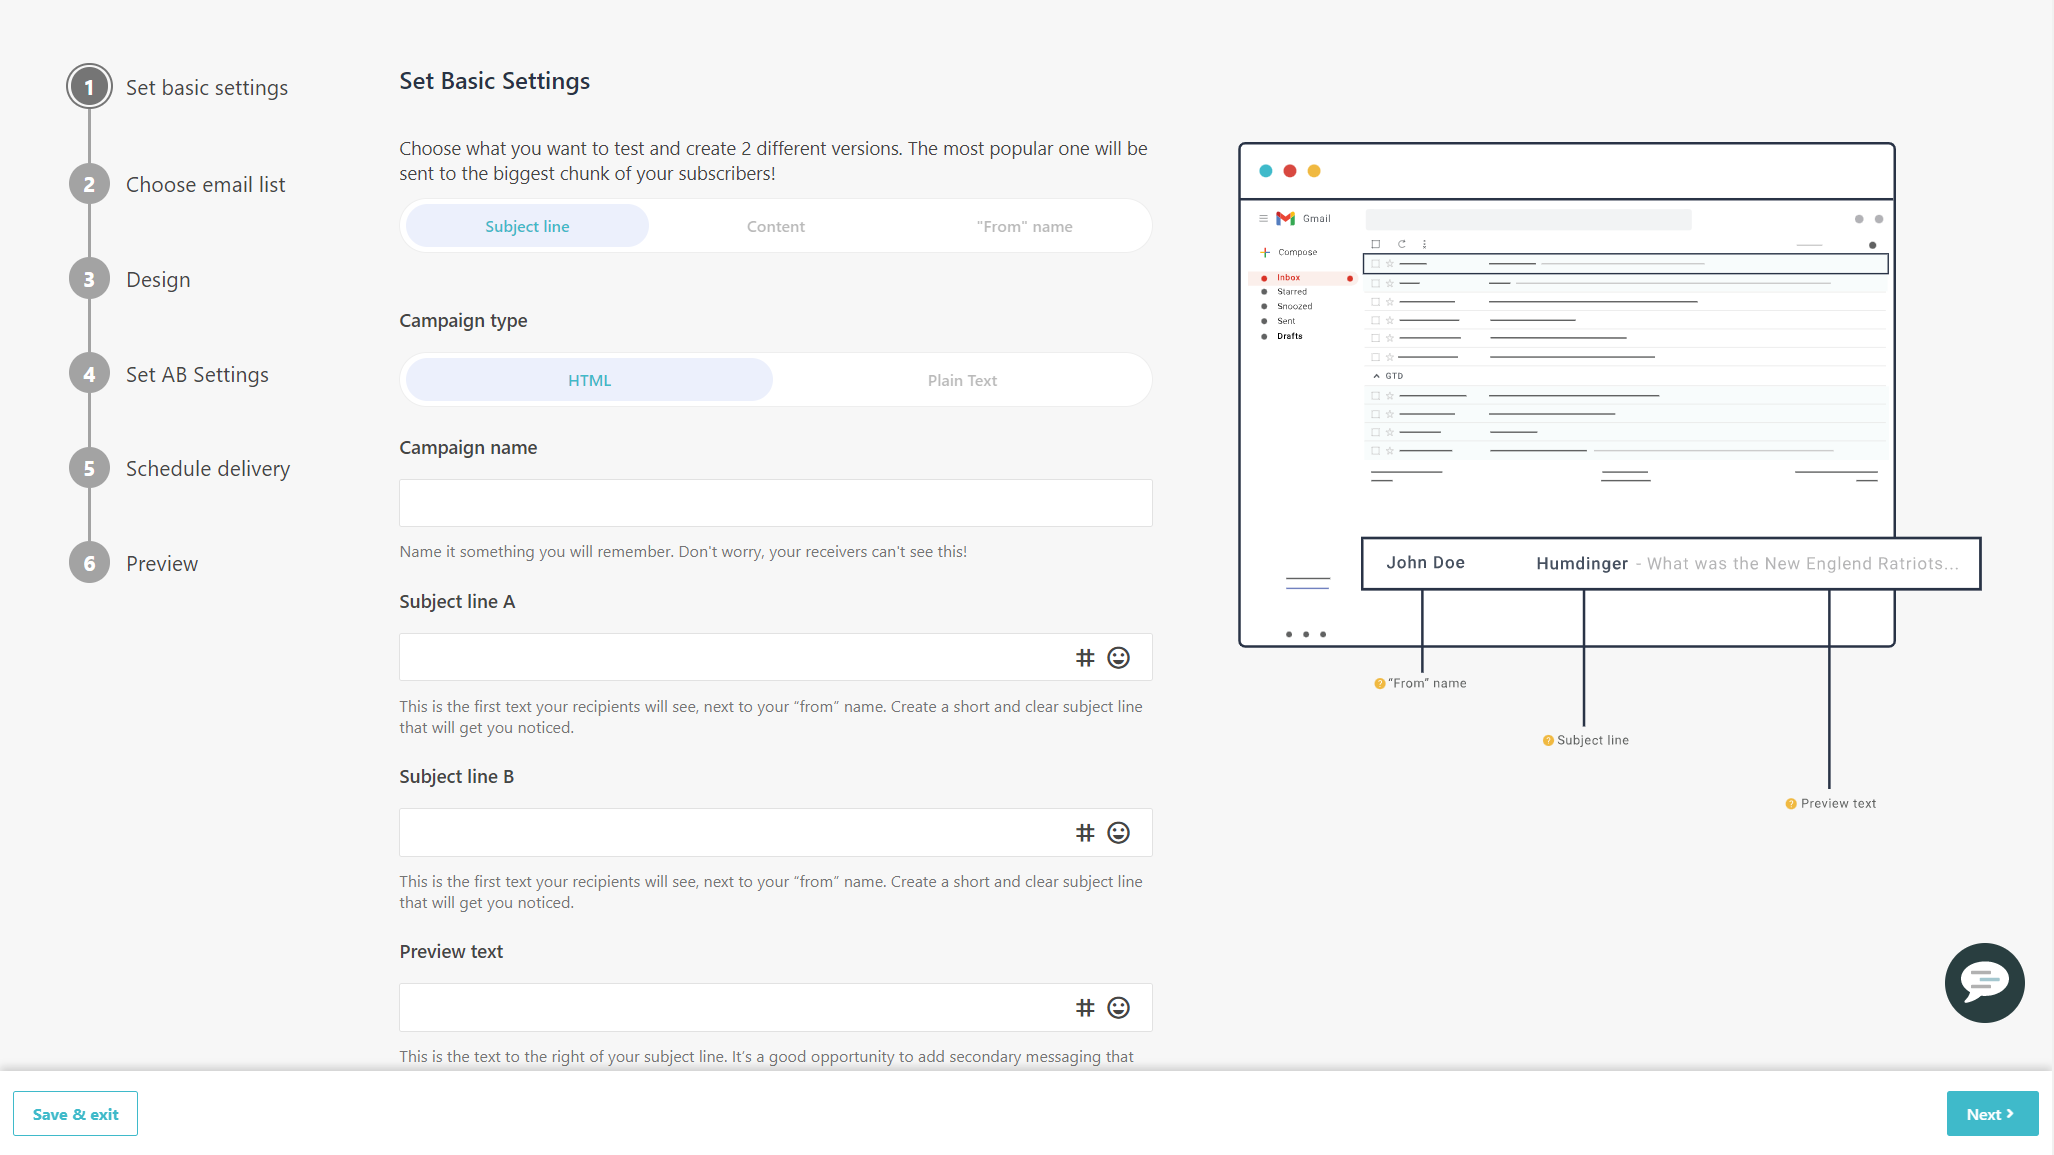This screenshot has height=1155, width=2054.
Task: Insert merge tag in Preview text field
Action: pyautogui.click(x=1084, y=1007)
